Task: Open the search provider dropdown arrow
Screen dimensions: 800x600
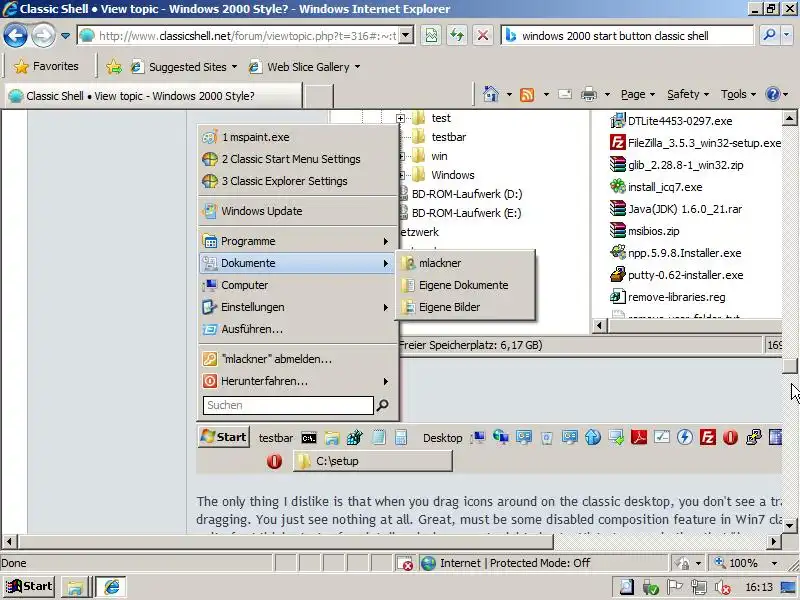Action: (786, 36)
